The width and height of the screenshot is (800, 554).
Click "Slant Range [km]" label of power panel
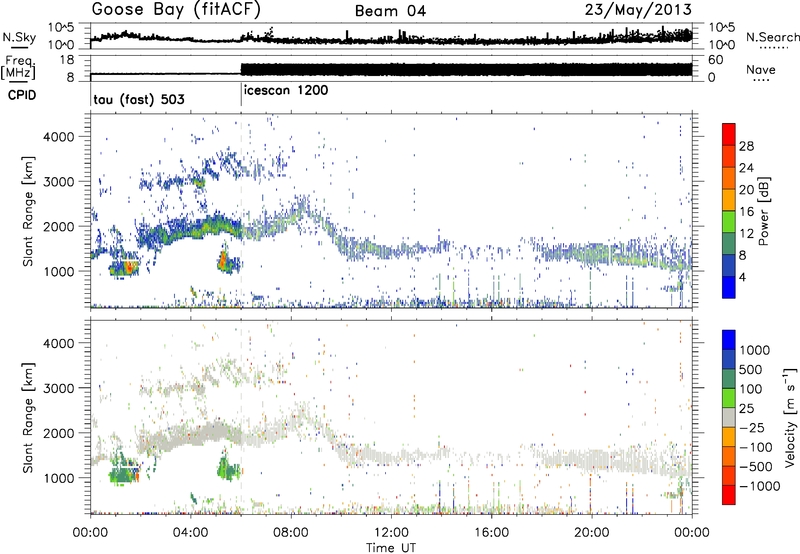pyautogui.click(x=28, y=211)
